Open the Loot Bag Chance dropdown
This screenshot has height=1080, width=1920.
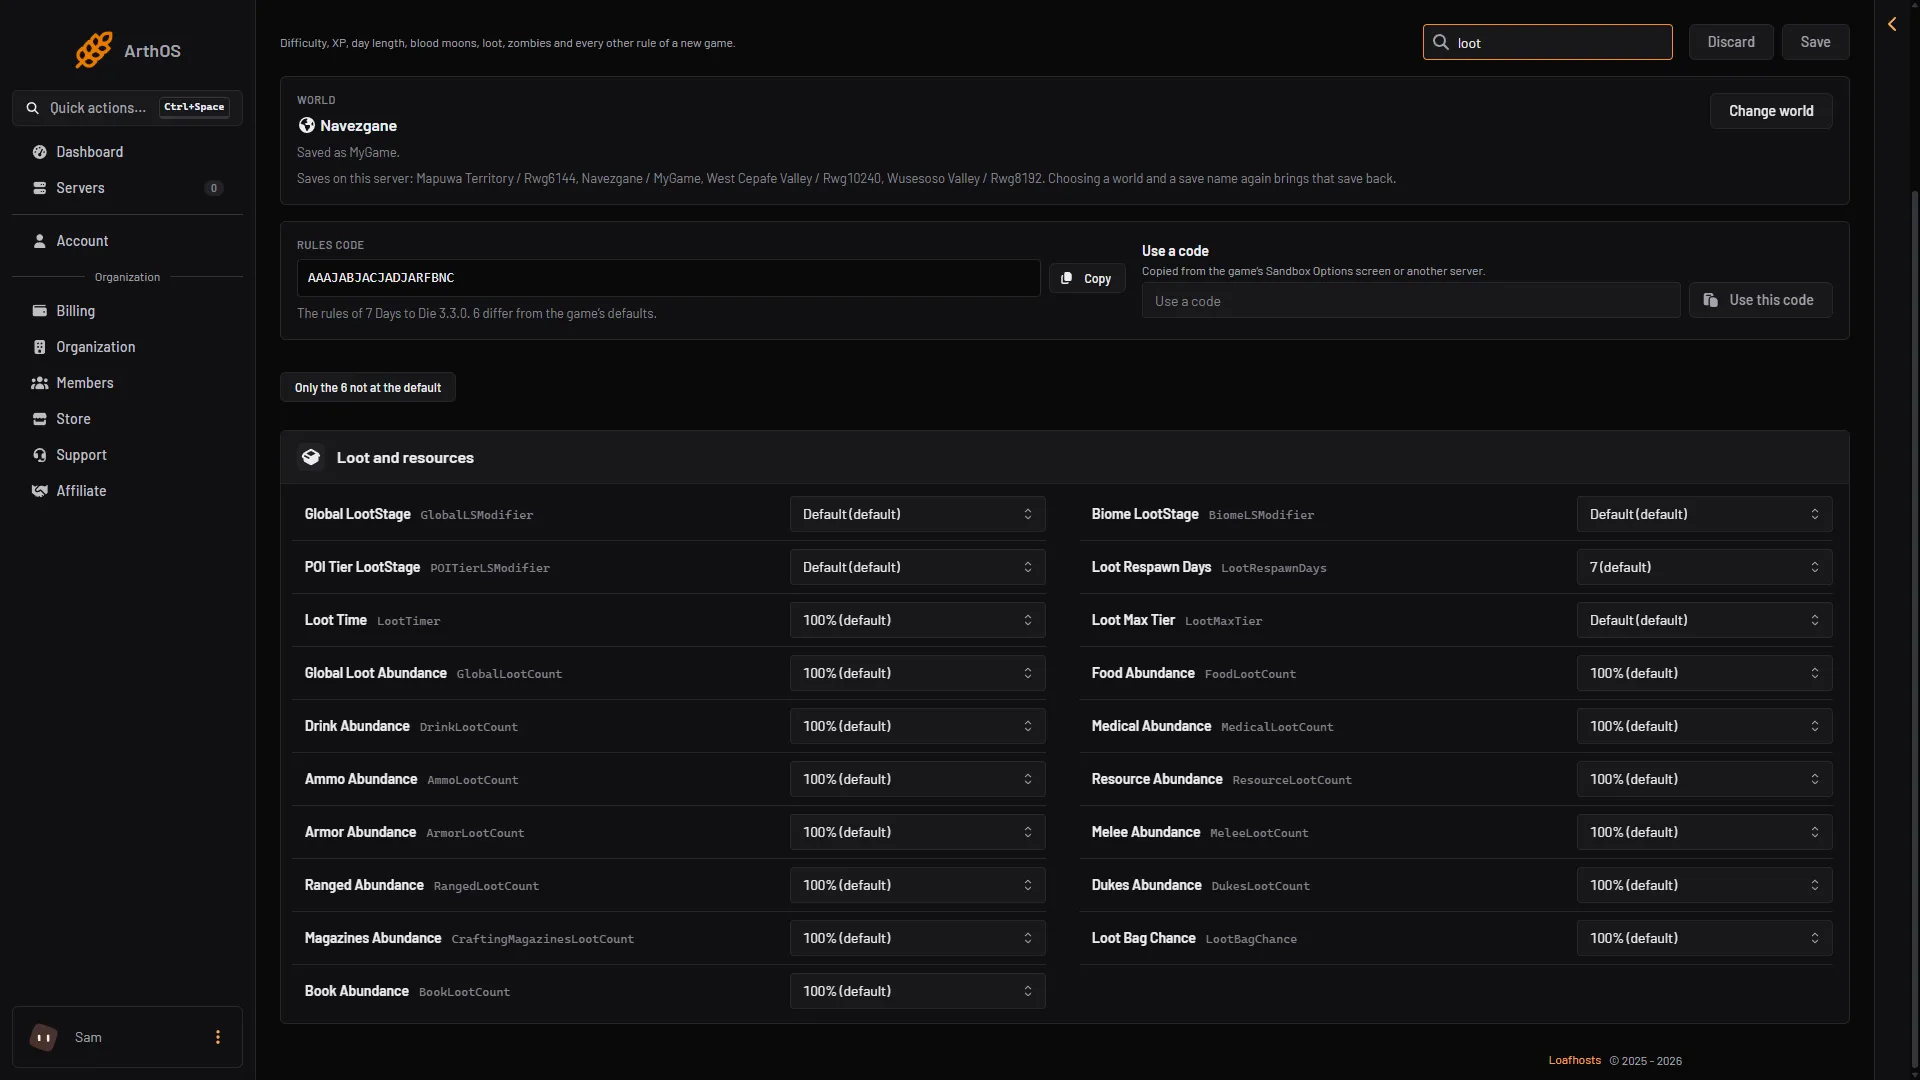coord(1705,938)
